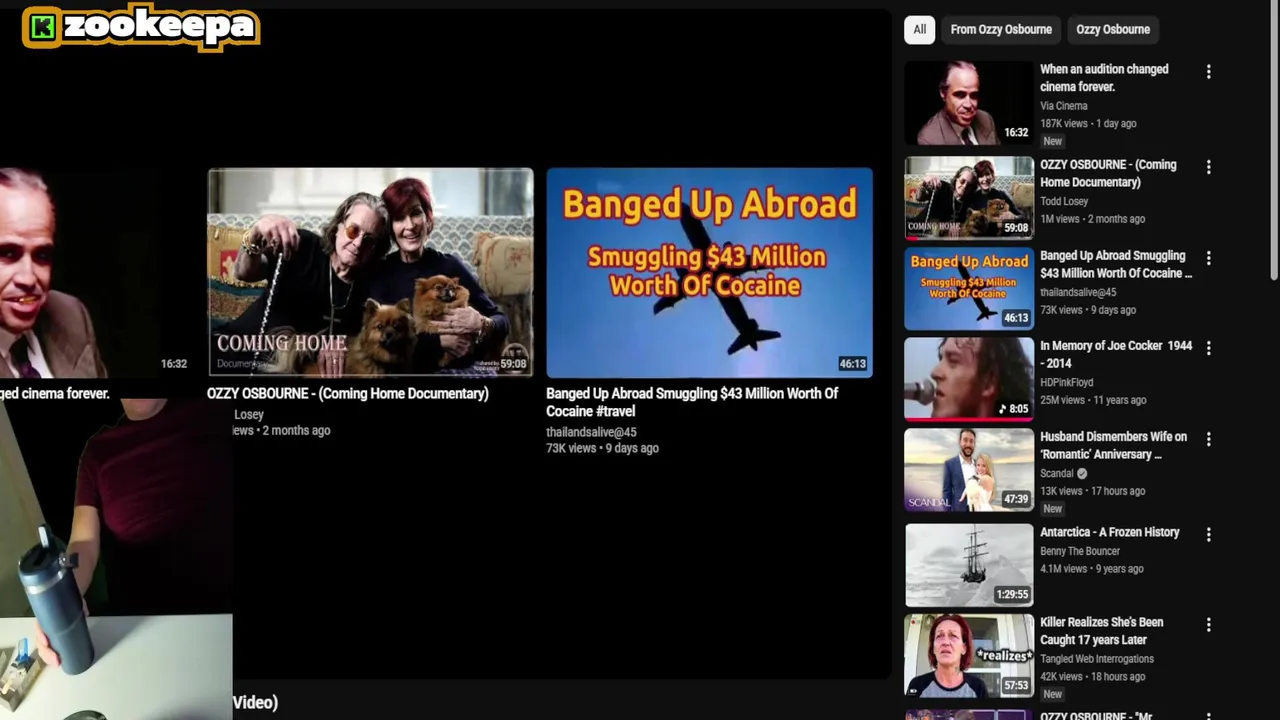The height and width of the screenshot is (720, 1280).
Task: Click the '4.1M views • 9 years ago' text
Action: [1092, 569]
